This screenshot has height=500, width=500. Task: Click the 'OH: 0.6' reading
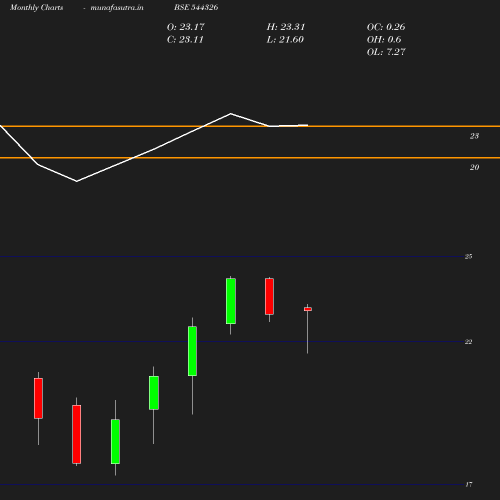(384, 39)
